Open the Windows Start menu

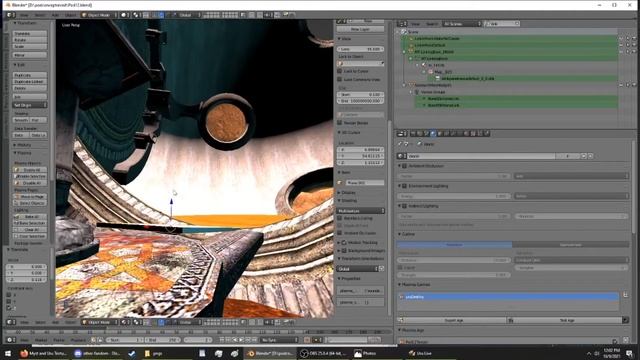click(x=7, y=353)
